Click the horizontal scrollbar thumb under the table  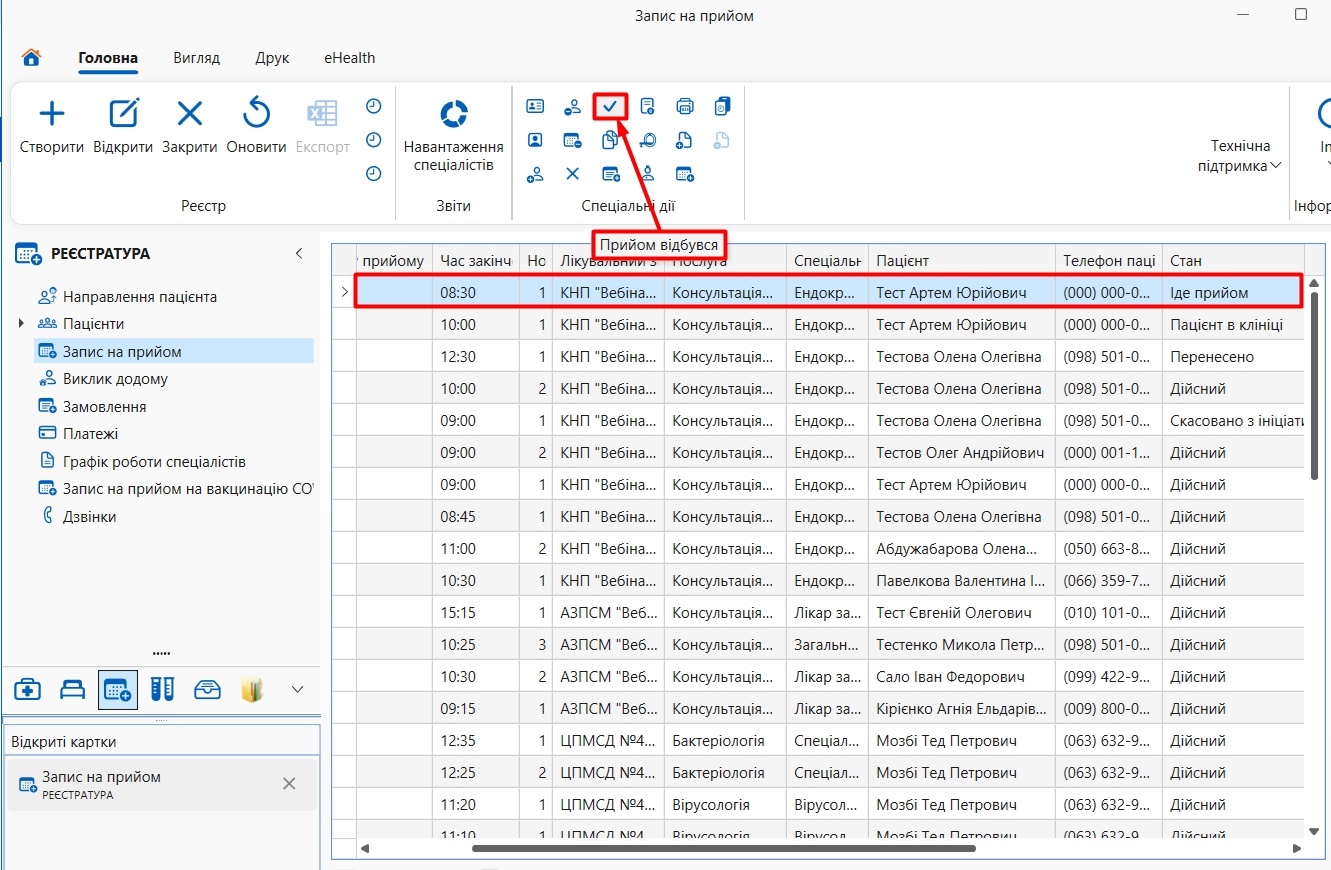click(x=723, y=848)
